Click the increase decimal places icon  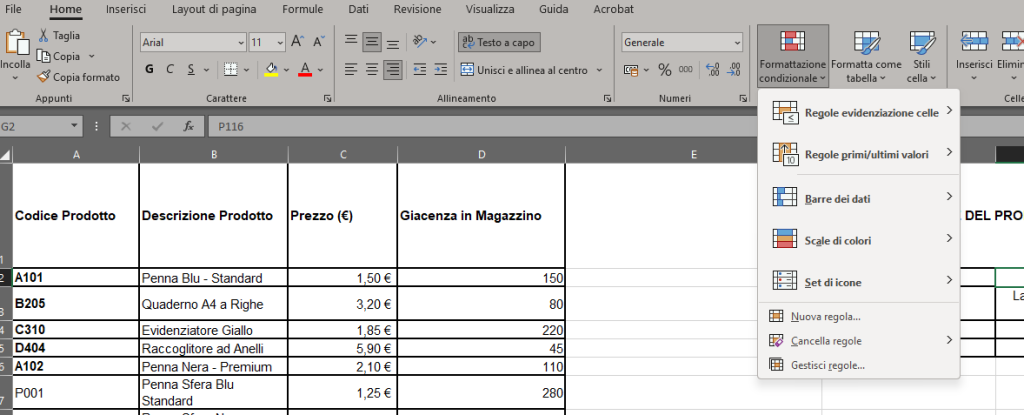point(712,70)
